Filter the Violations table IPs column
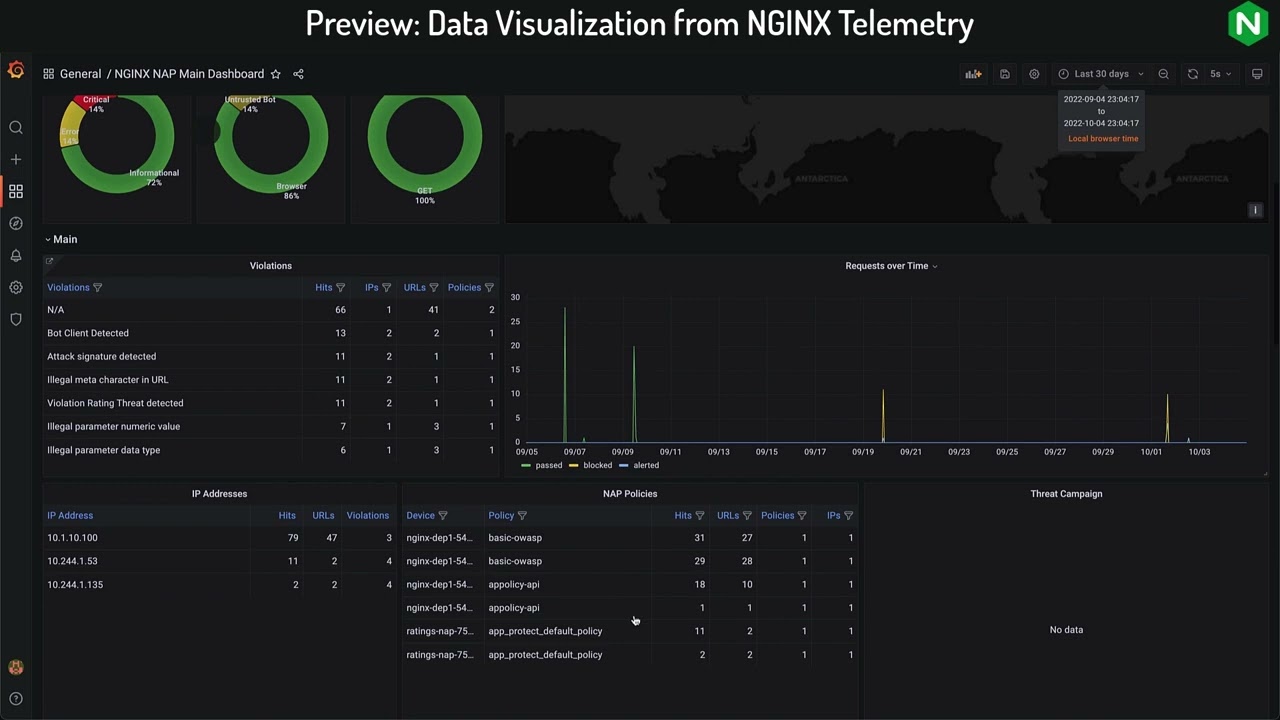1280x720 pixels. (x=387, y=288)
